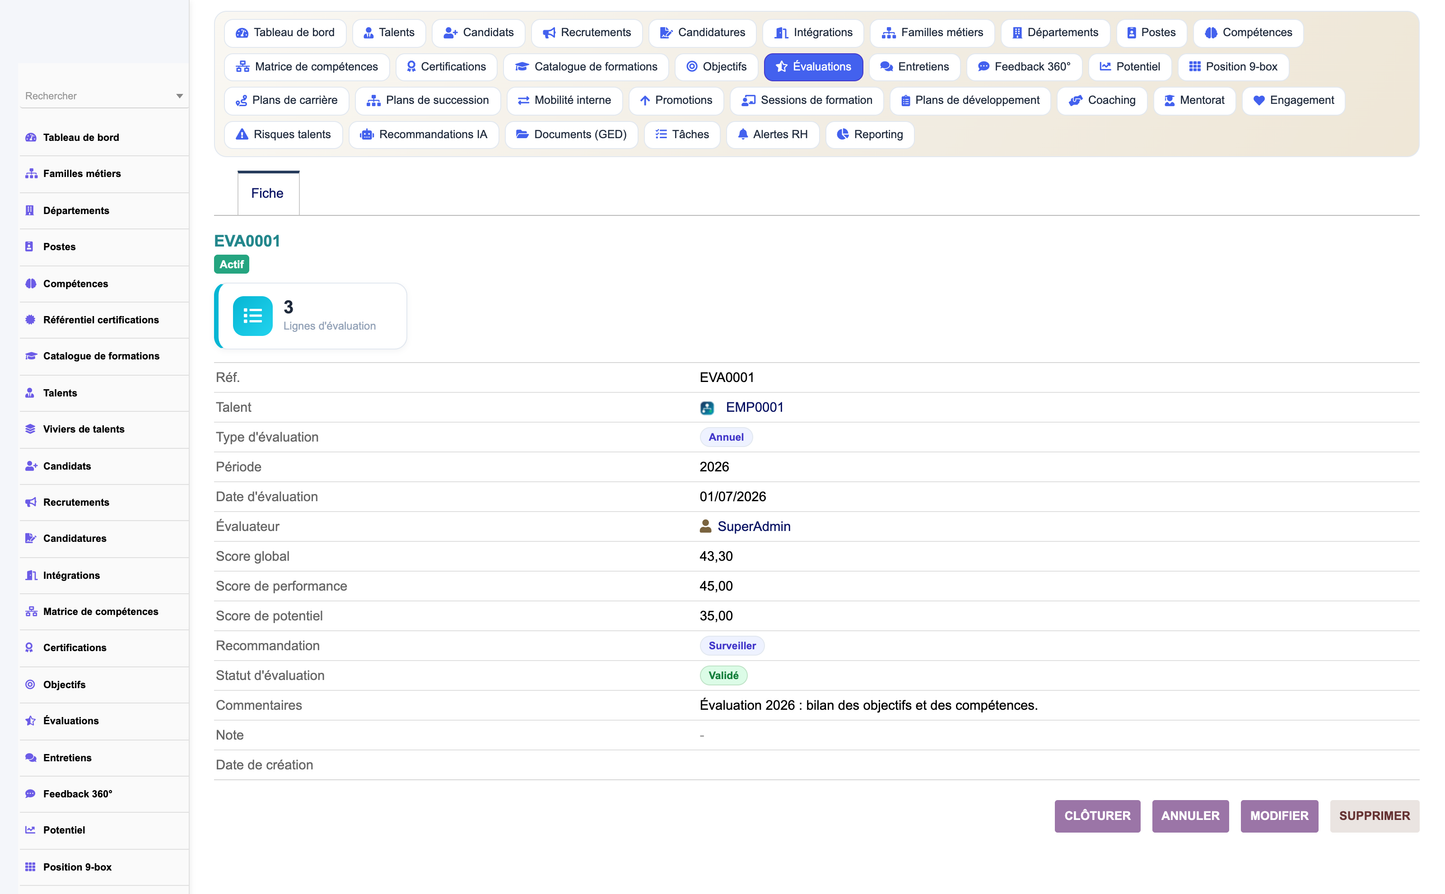Image resolution: width=1445 pixels, height=894 pixels.
Task: Click the Risques talents warning icon
Action: pyautogui.click(x=242, y=135)
